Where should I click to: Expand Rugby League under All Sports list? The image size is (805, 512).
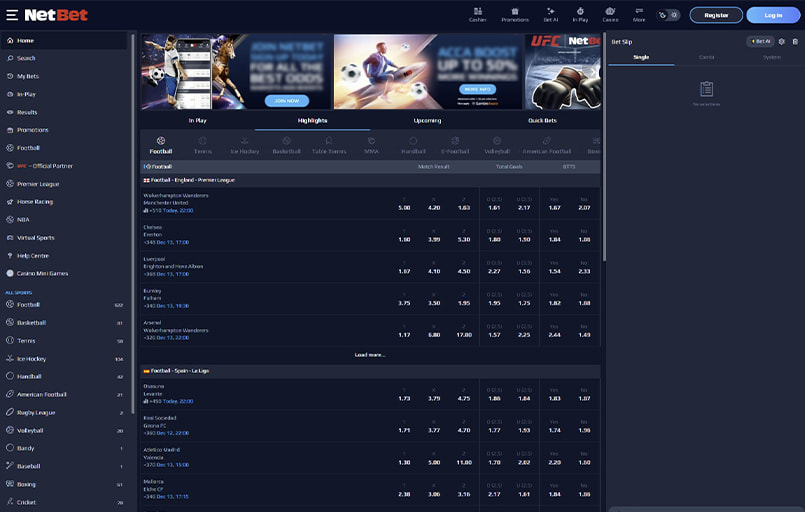click(64, 412)
